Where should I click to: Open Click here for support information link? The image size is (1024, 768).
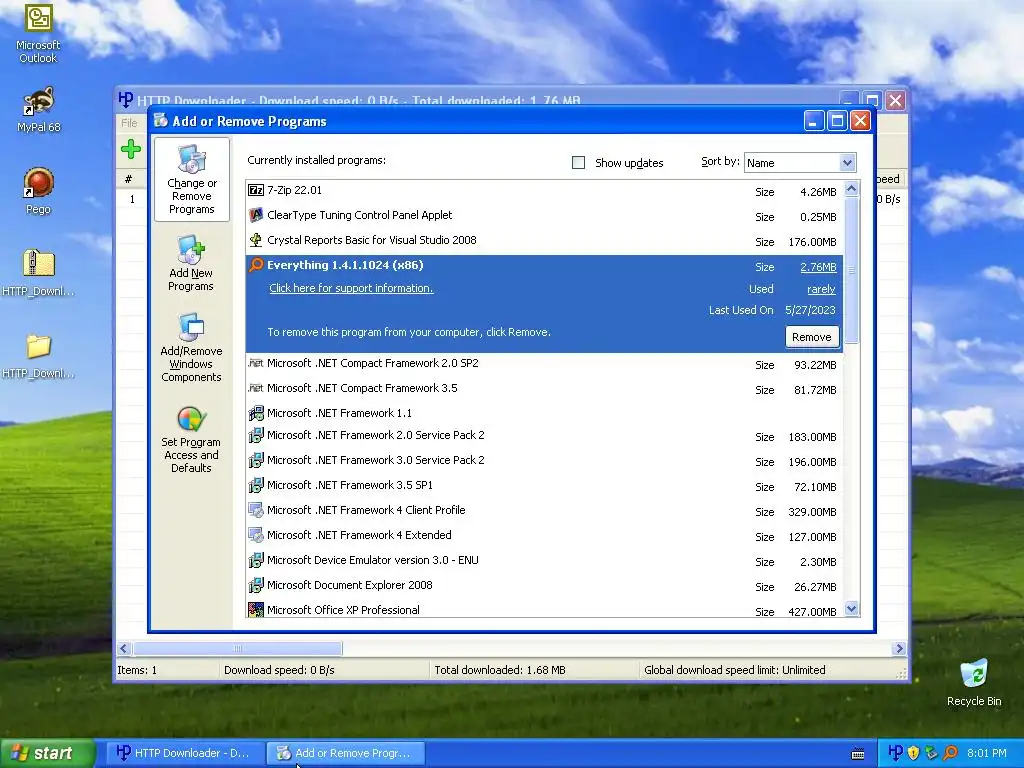click(351, 288)
